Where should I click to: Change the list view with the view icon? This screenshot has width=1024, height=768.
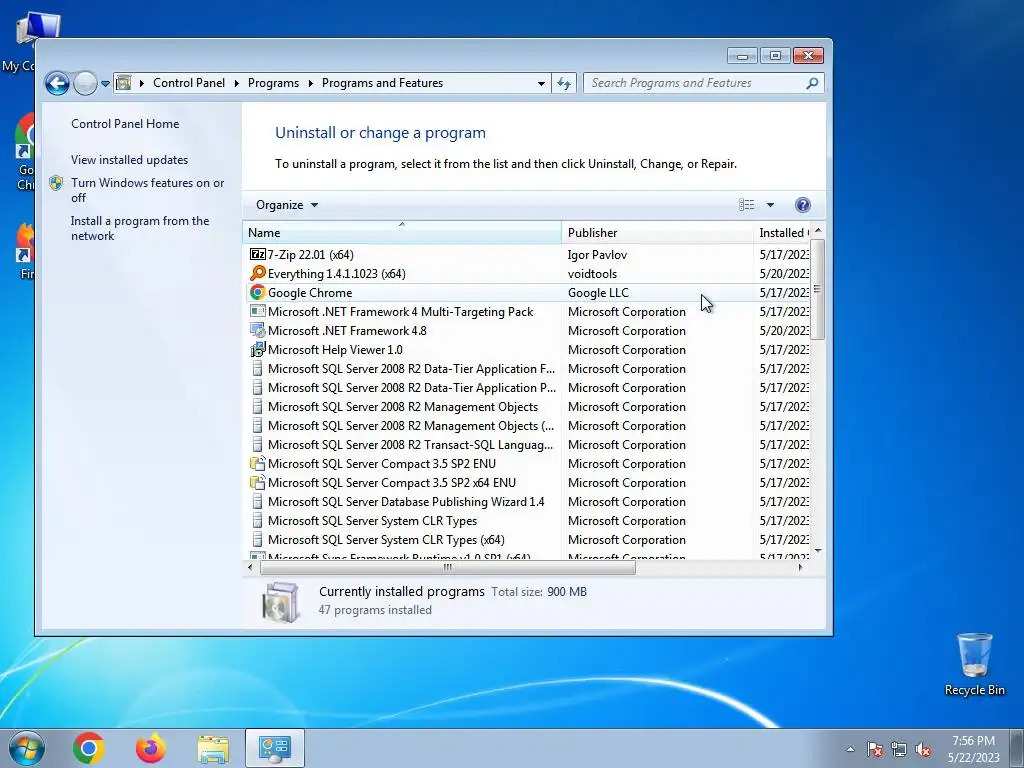click(746, 205)
